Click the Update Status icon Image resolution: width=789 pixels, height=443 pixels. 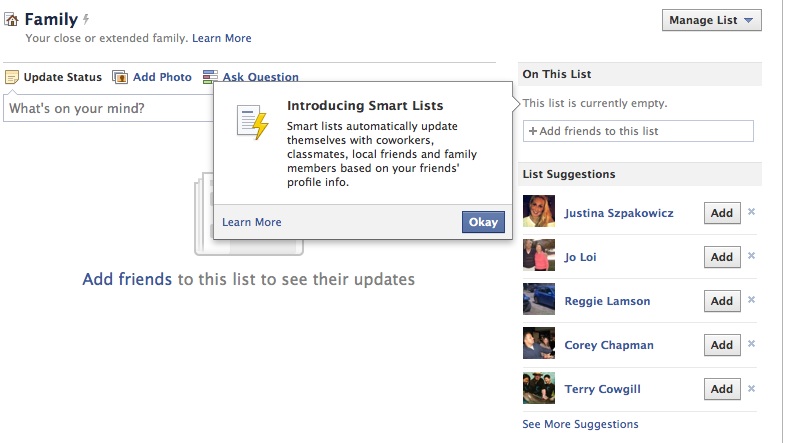pos(12,77)
